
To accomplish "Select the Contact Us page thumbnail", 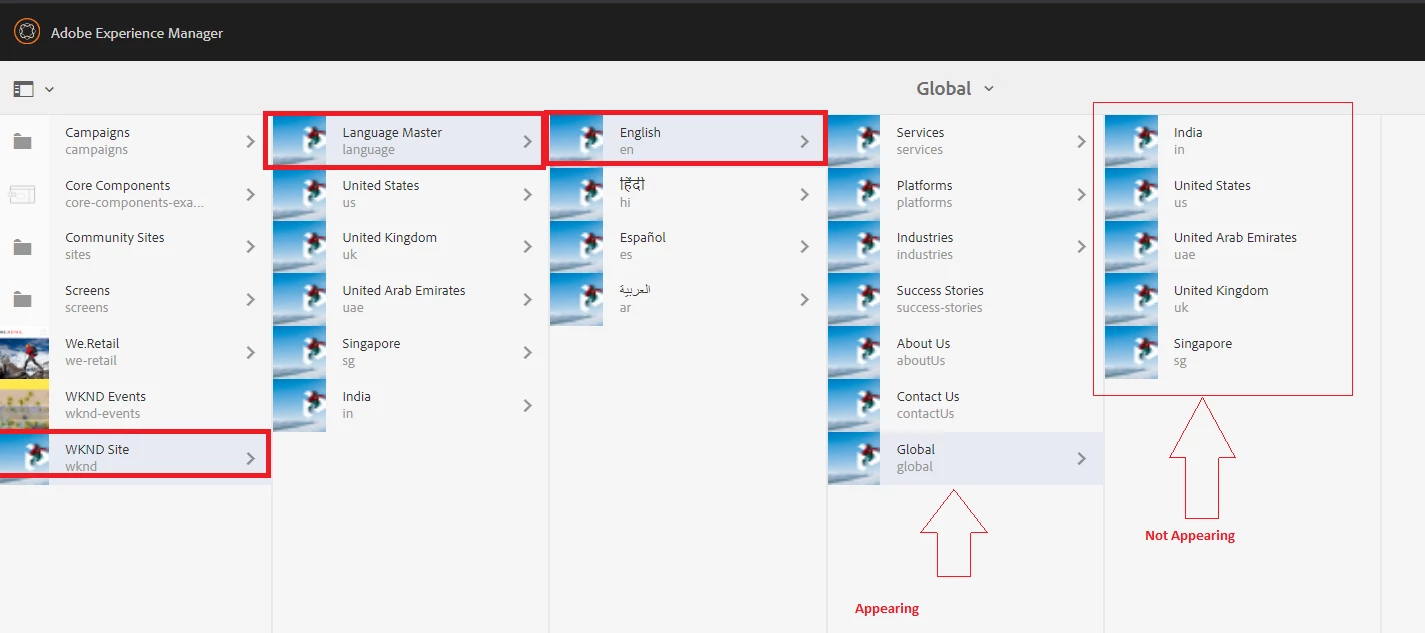I will point(854,405).
